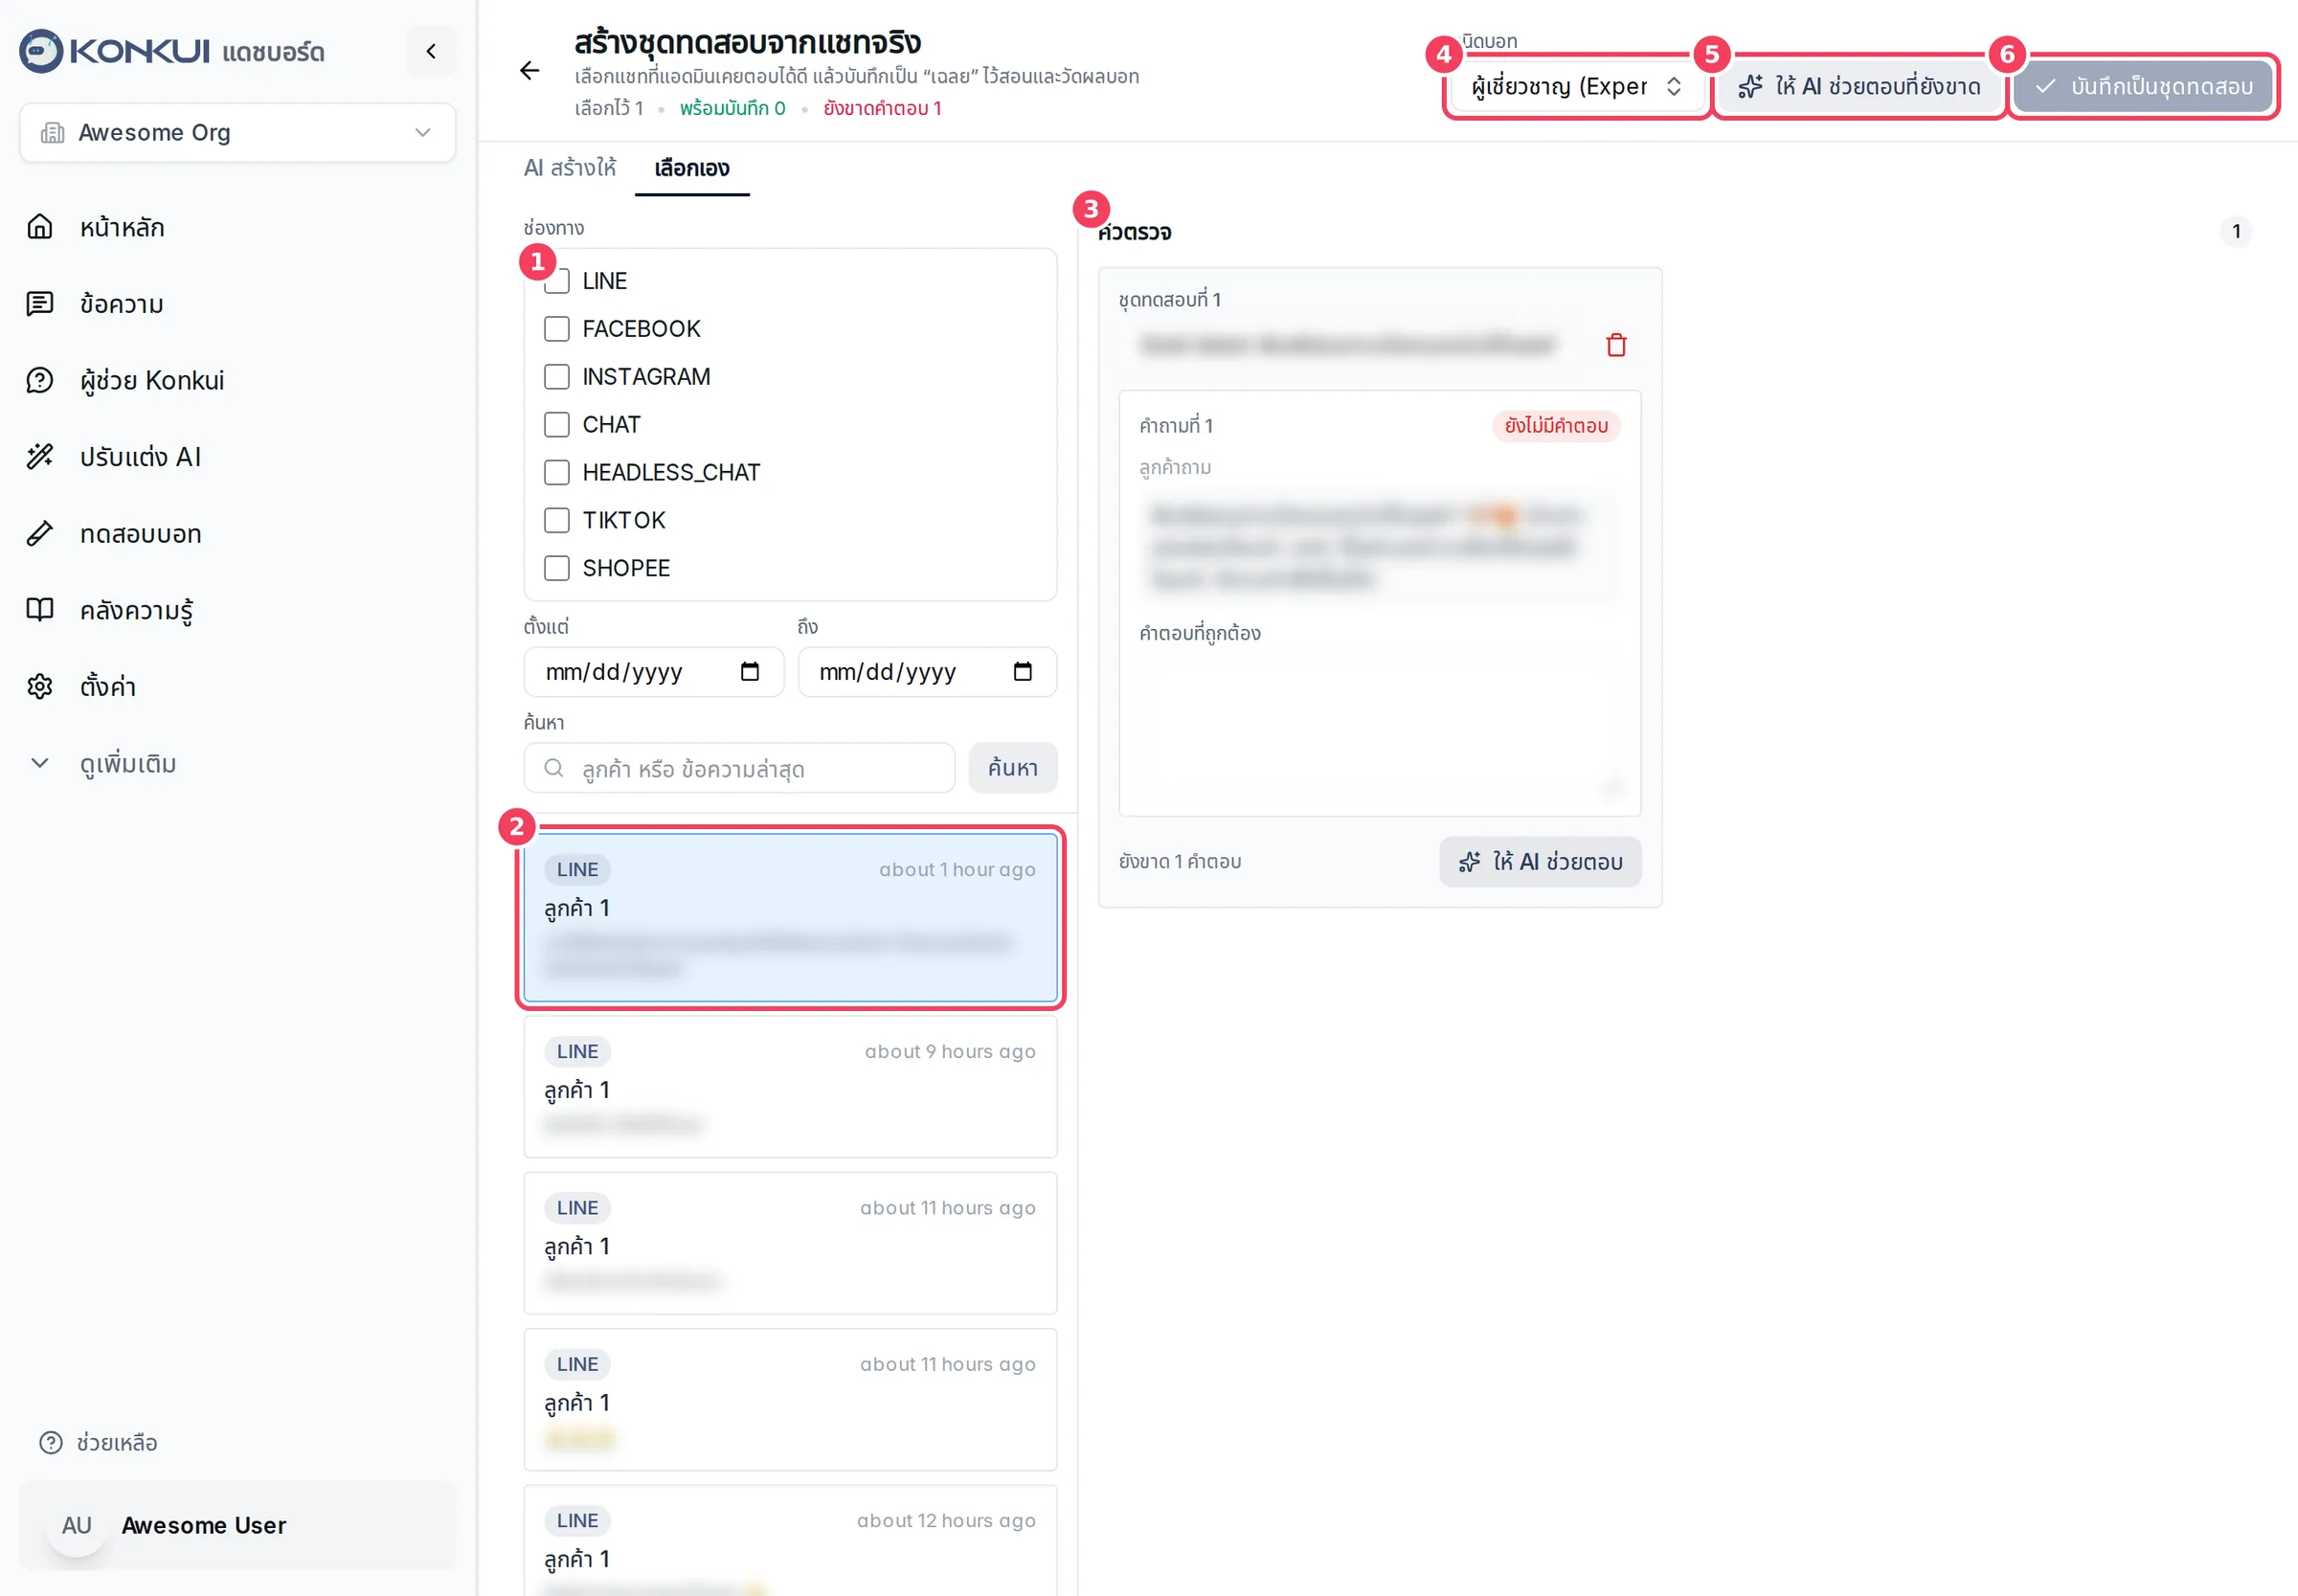Click the คำตอบที่ถูกต้อง answer text area
Image resolution: width=2298 pixels, height=1596 pixels.
[1380, 729]
